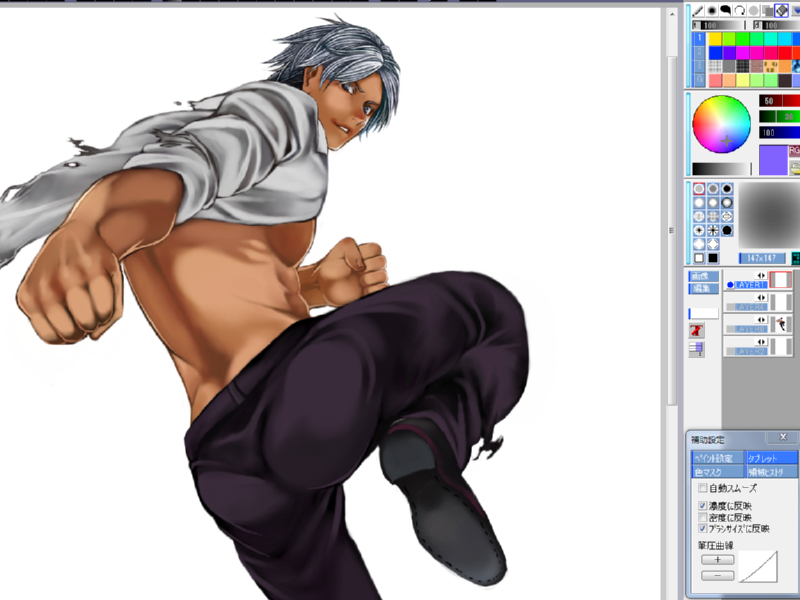The width and height of the screenshot is (800, 600).
Task: Adjust the red channel slider showing 50
Action: click(x=780, y=101)
